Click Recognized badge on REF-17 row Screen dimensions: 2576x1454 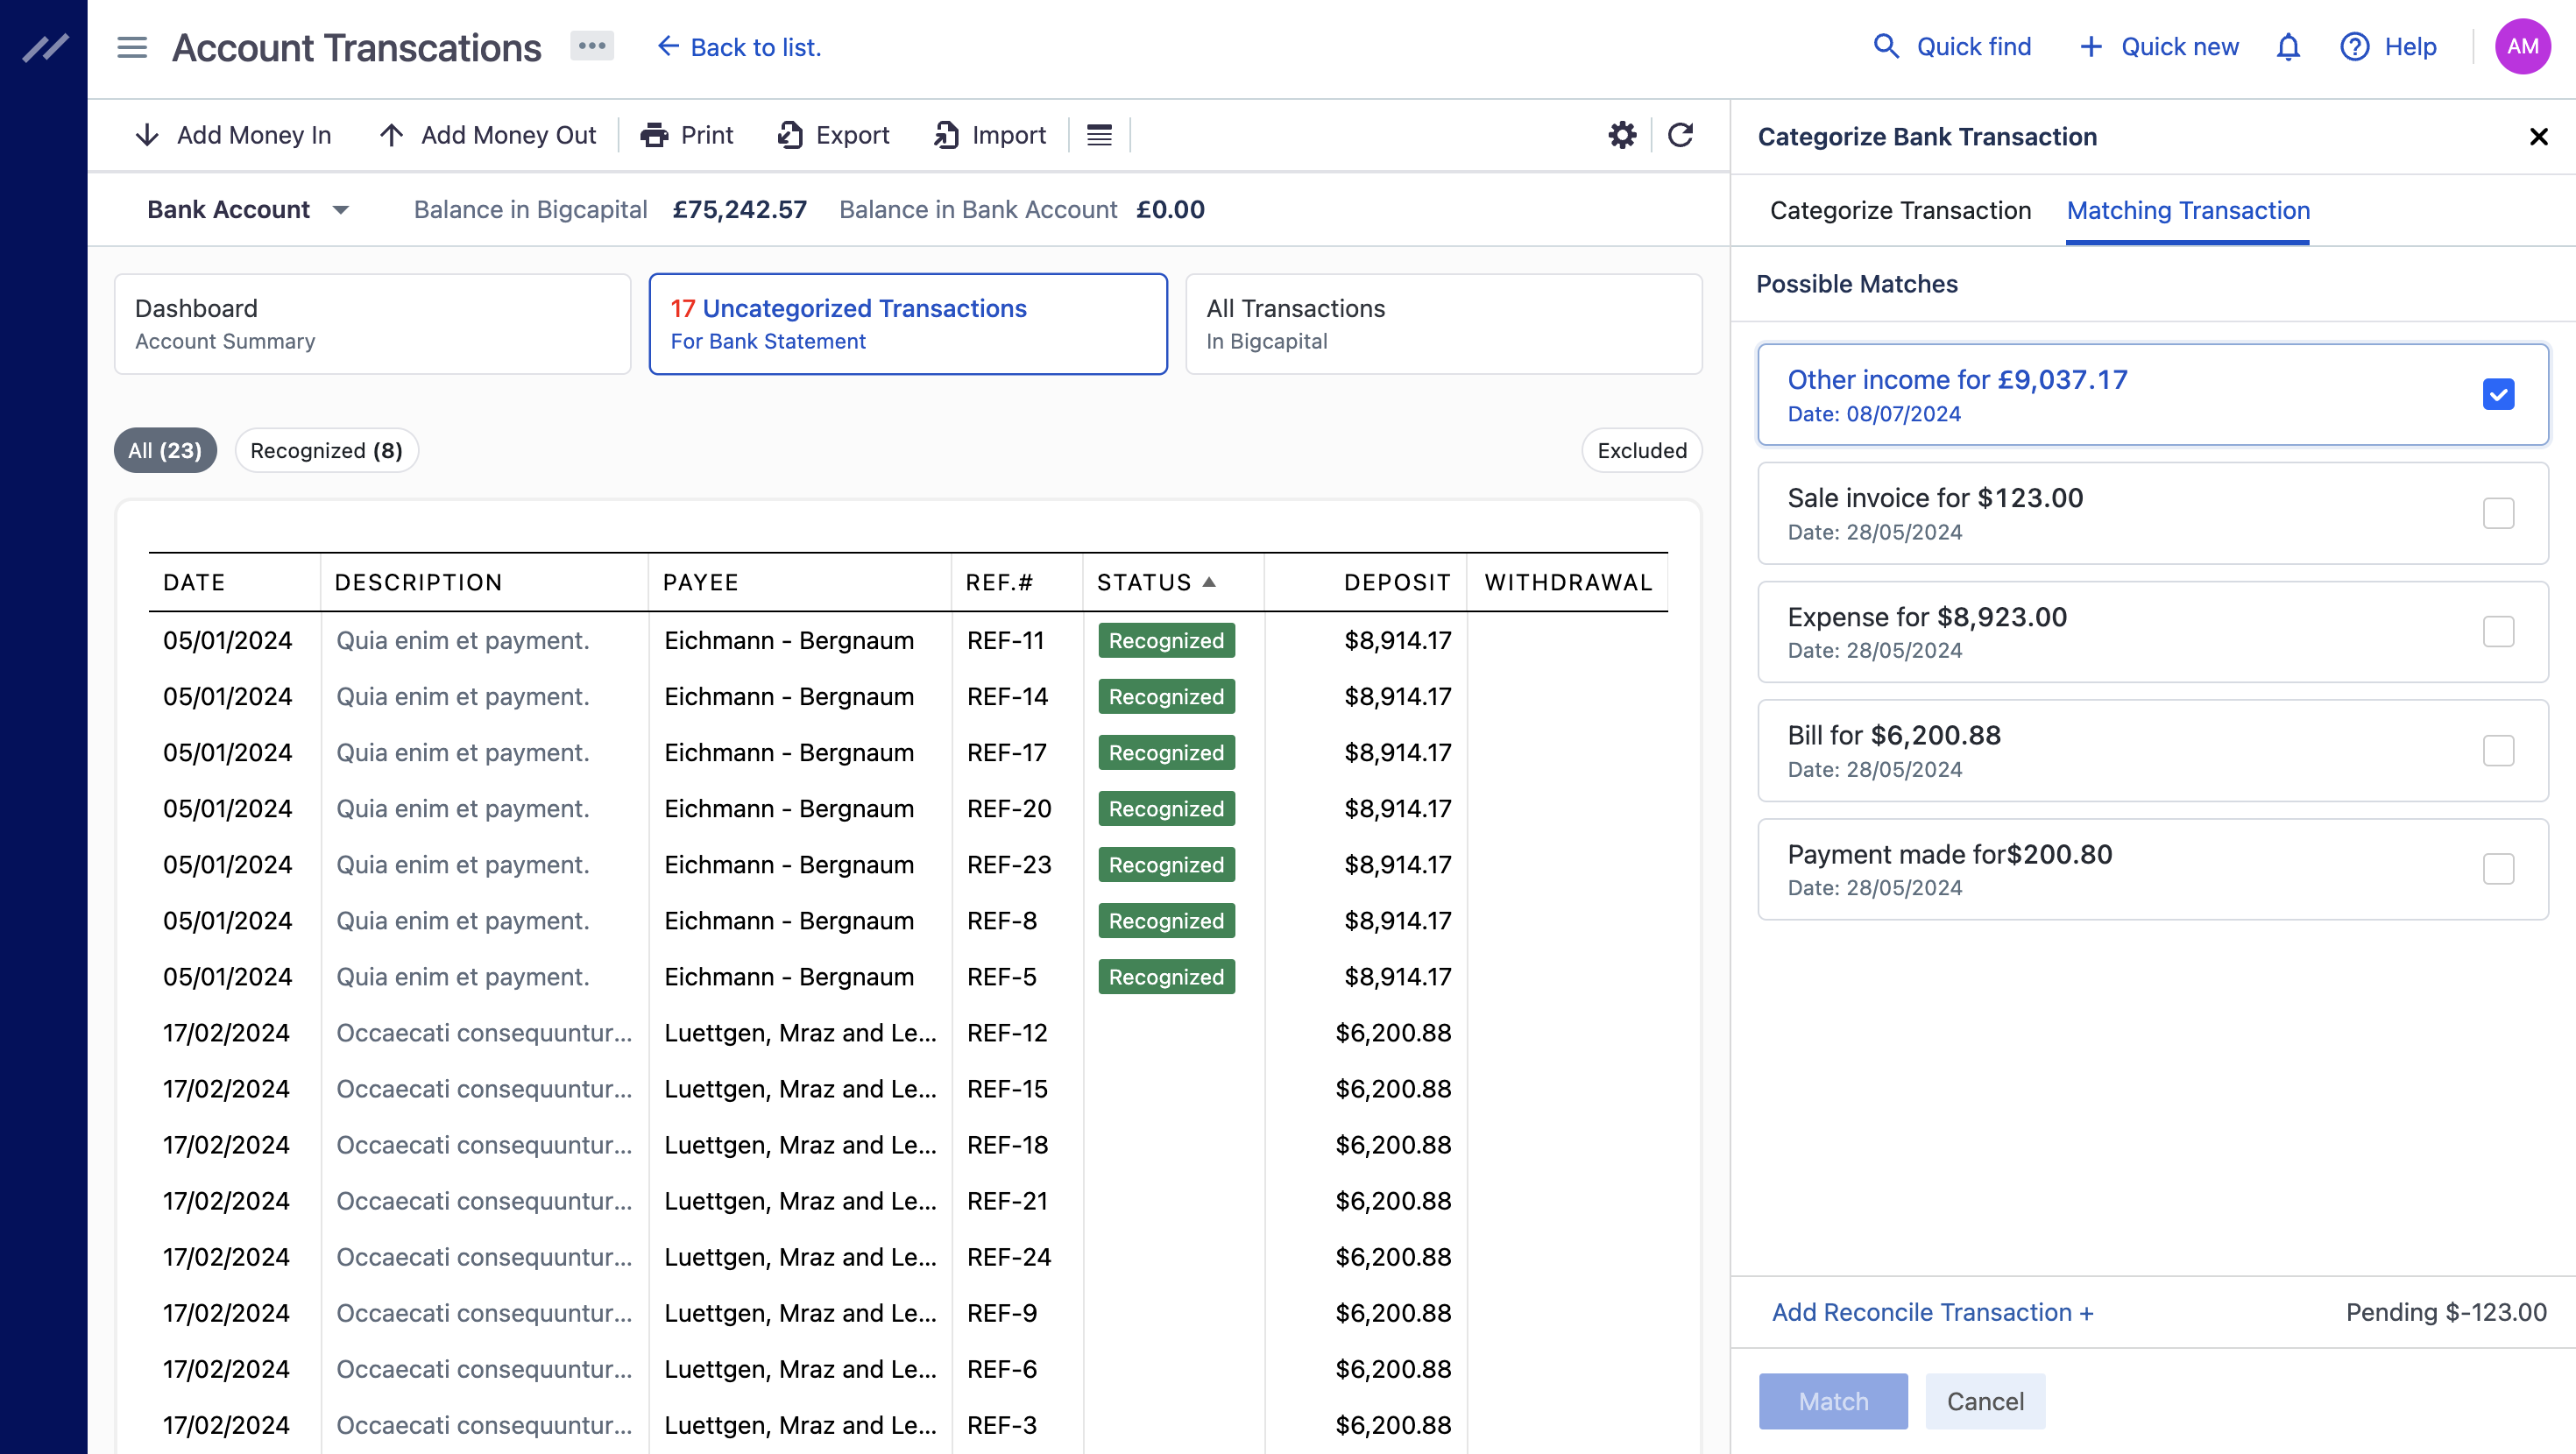(1166, 752)
